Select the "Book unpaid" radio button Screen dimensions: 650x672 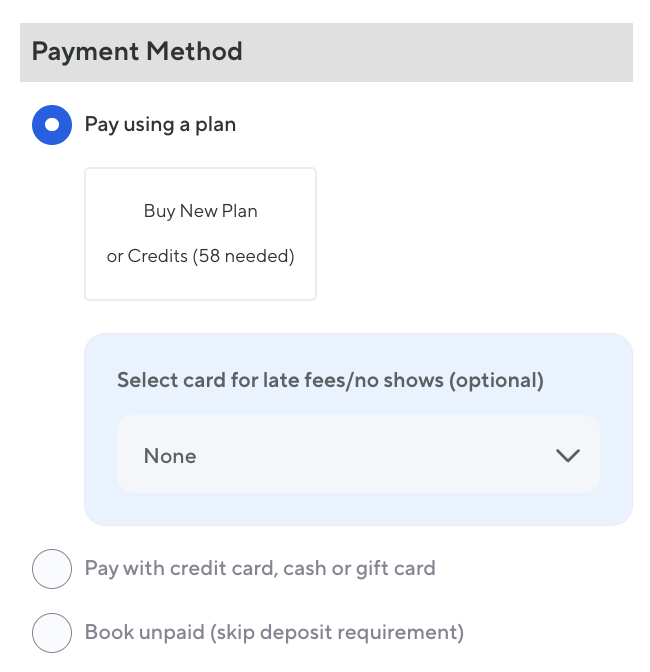52,632
